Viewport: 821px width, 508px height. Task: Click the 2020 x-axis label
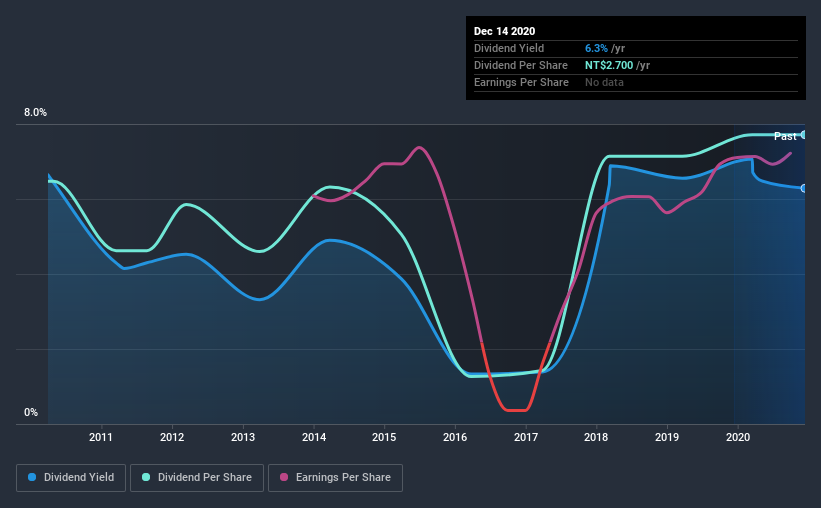(x=738, y=437)
